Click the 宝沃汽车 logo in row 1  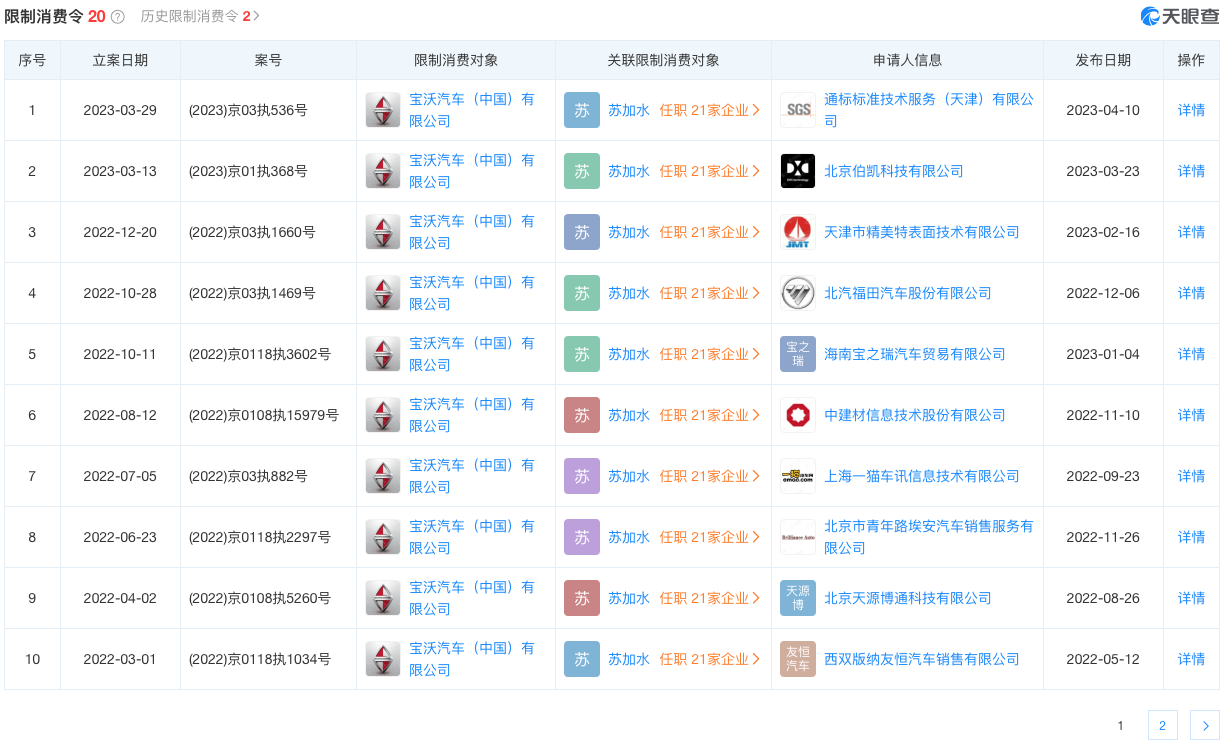[383, 110]
